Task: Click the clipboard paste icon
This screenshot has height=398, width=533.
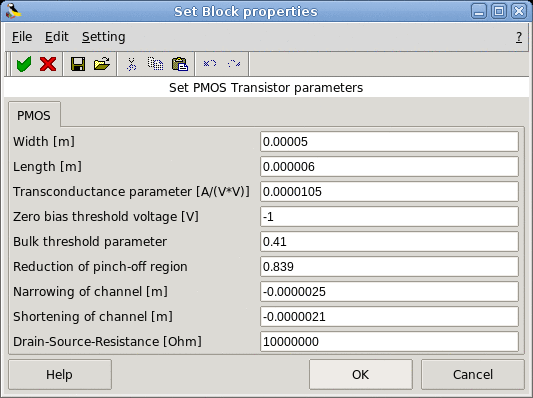Action: [x=180, y=64]
